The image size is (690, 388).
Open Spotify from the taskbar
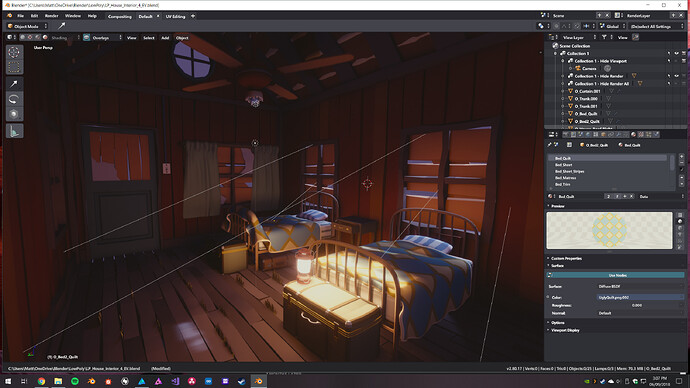(x=75, y=381)
